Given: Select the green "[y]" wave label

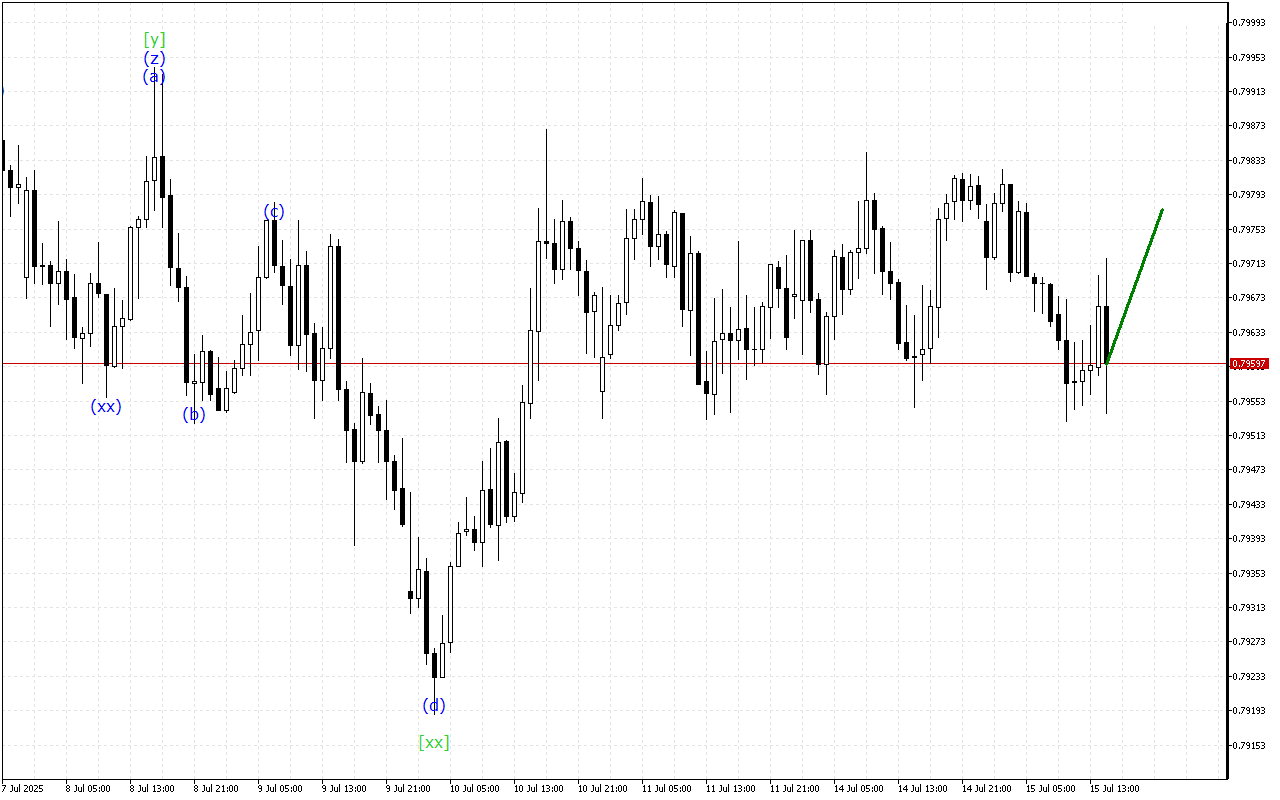Looking at the screenshot, I should 156,40.
